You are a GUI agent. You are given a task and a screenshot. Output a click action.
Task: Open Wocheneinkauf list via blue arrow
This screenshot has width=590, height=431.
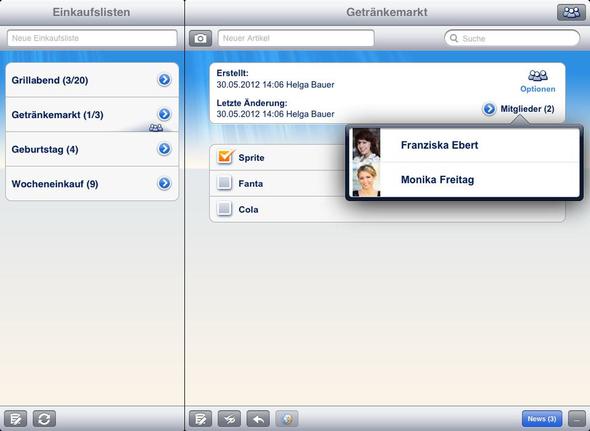click(x=164, y=183)
